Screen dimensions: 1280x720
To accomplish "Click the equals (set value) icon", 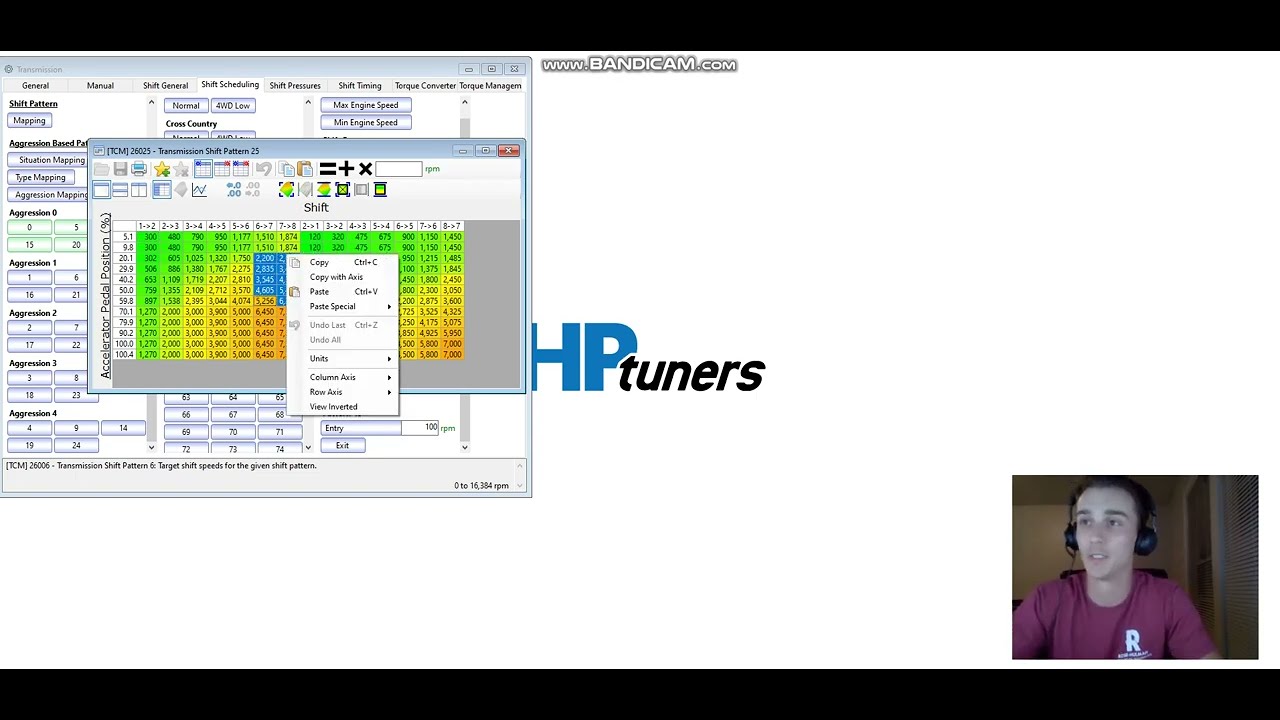I will [x=327, y=170].
